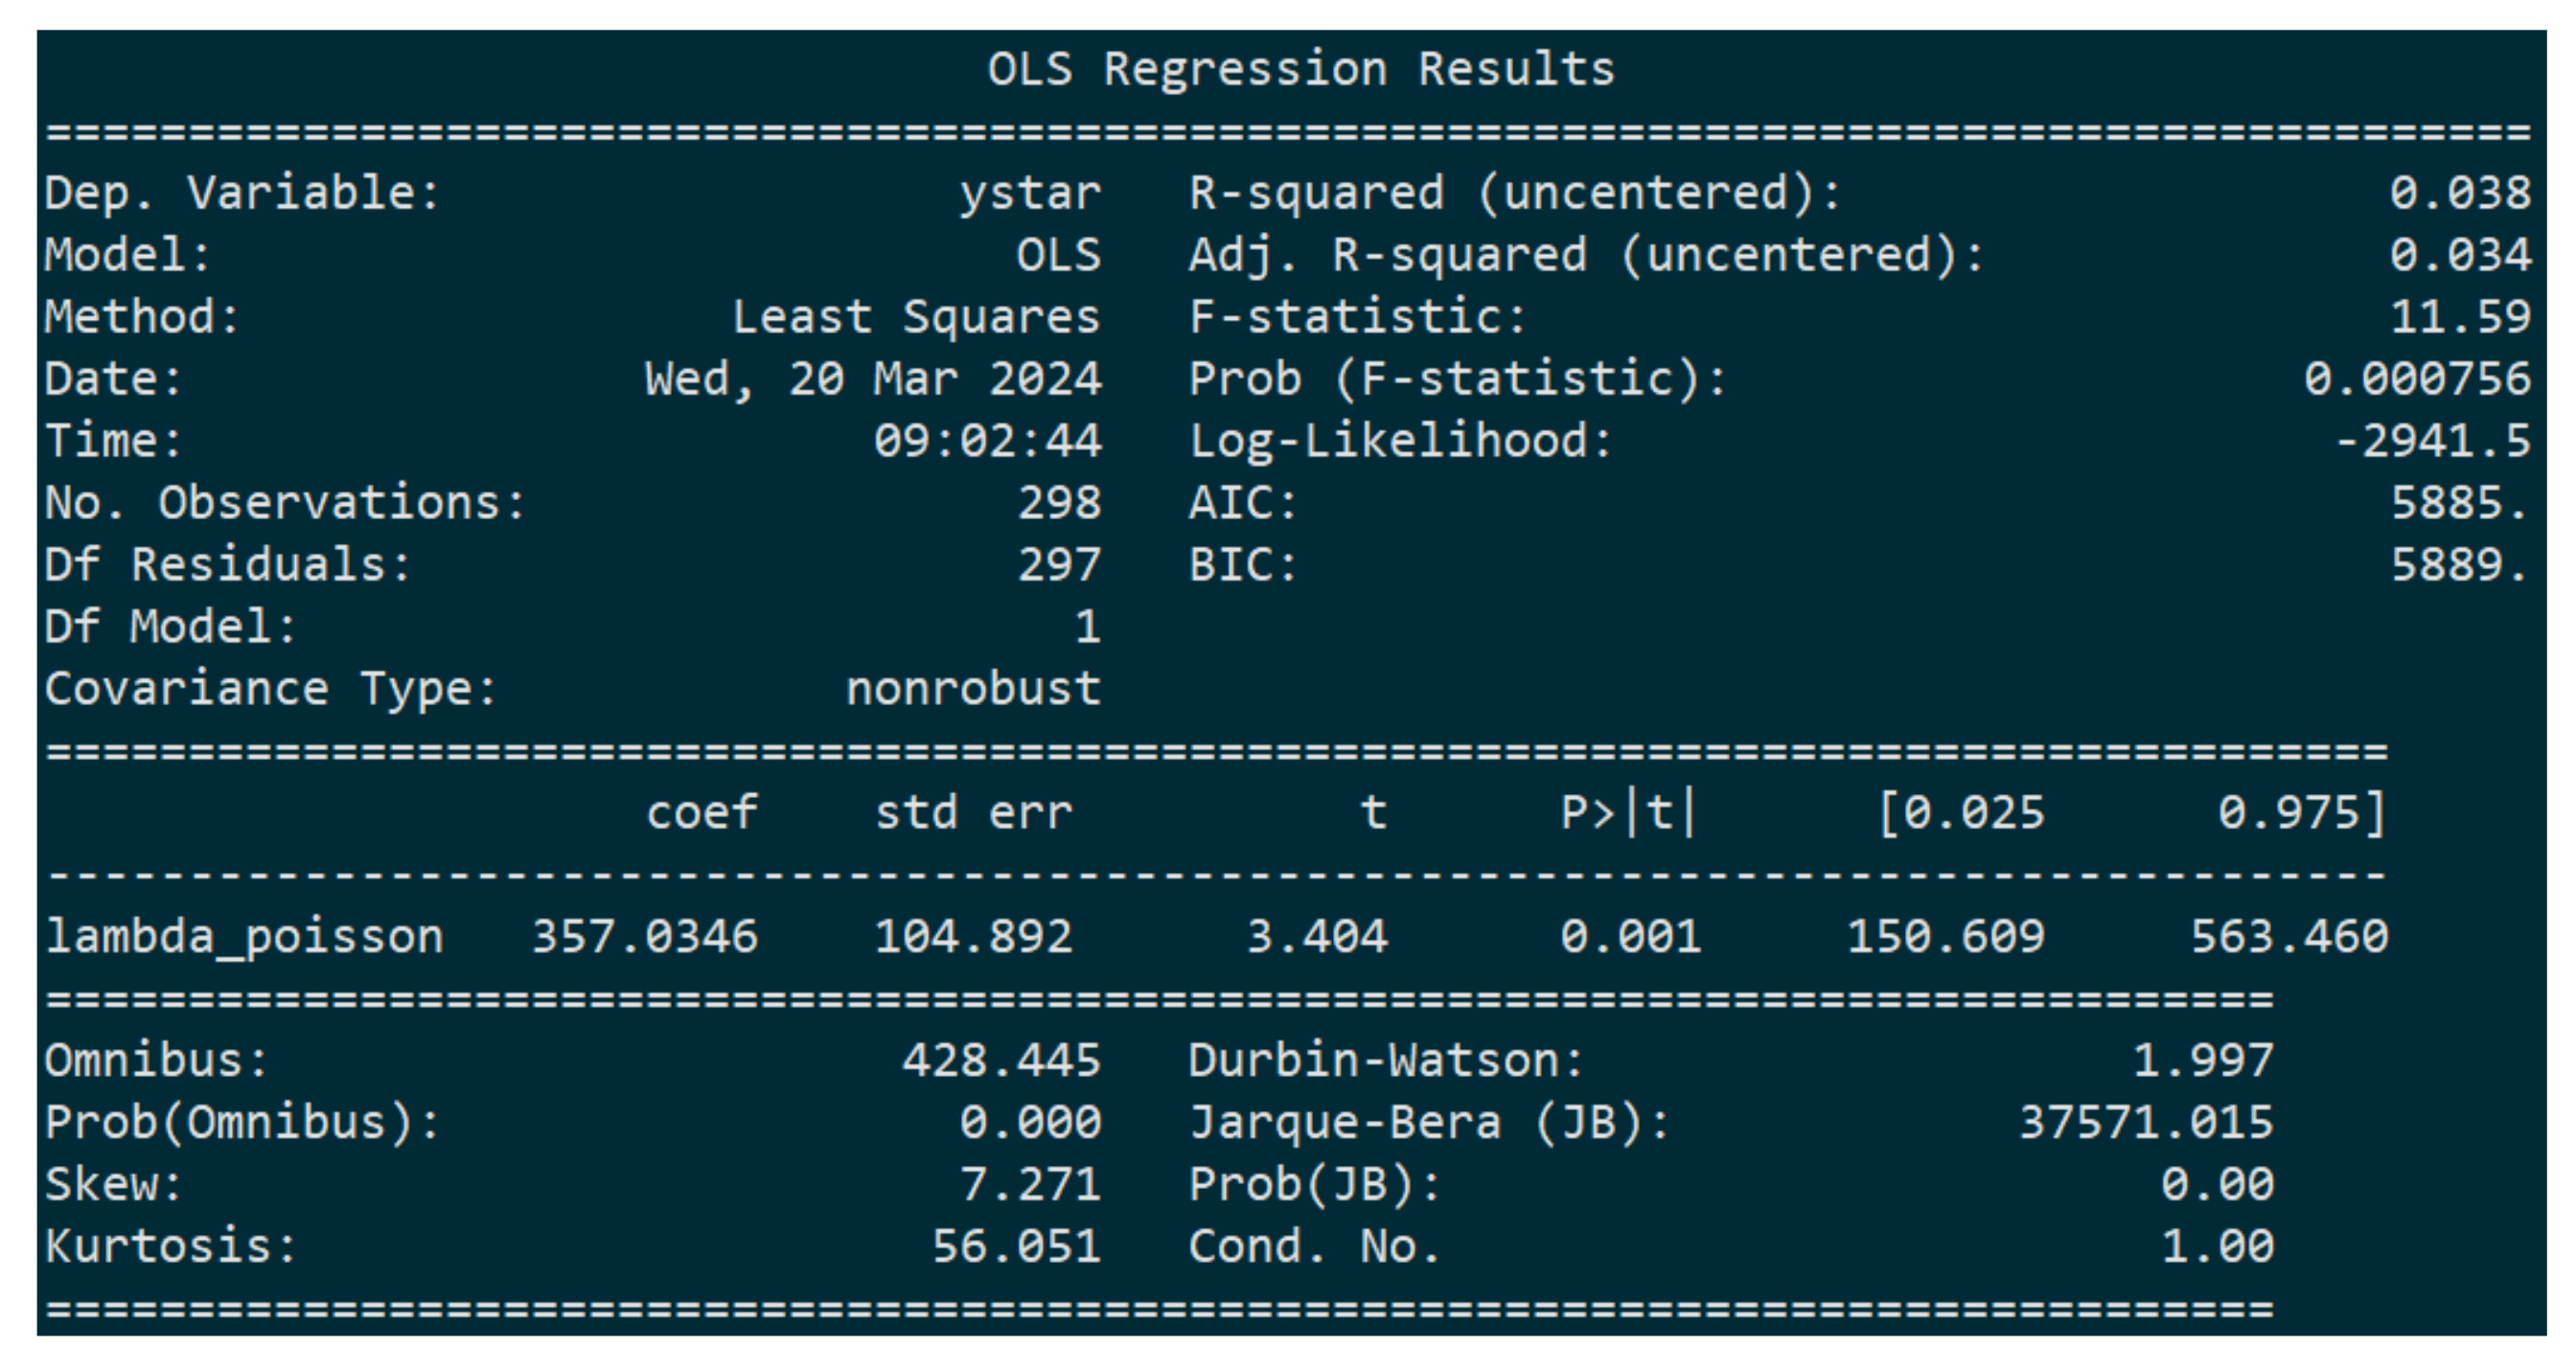Select the F-statistic value 11.59

pyautogui.click(x=2460, y=317)
